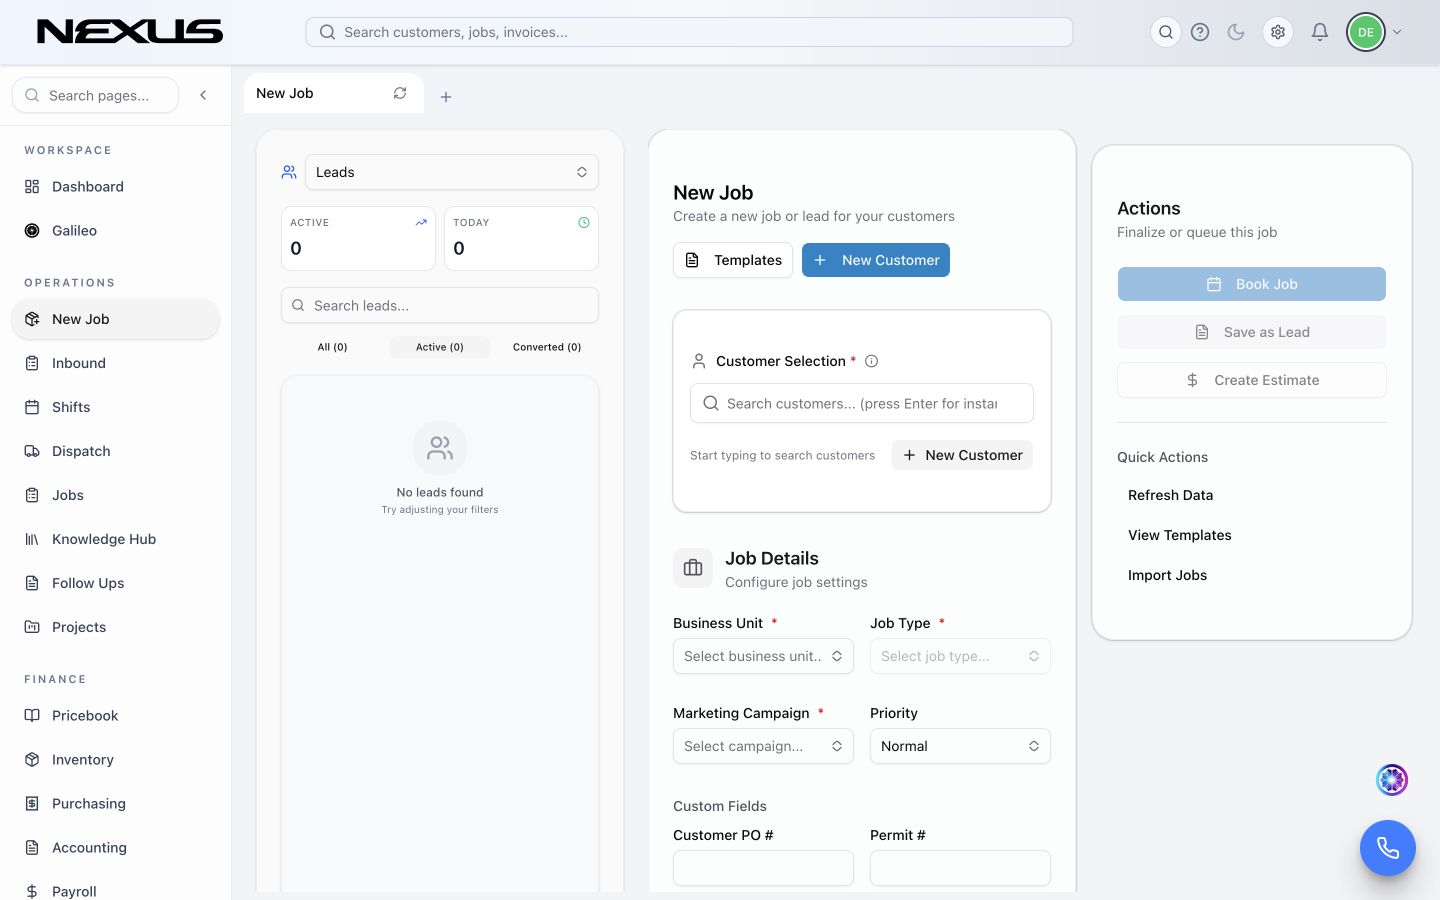Select the All (0) leads filter
Image resolution: width=1440 pixels, height=900 pixels.
point(332,347)
